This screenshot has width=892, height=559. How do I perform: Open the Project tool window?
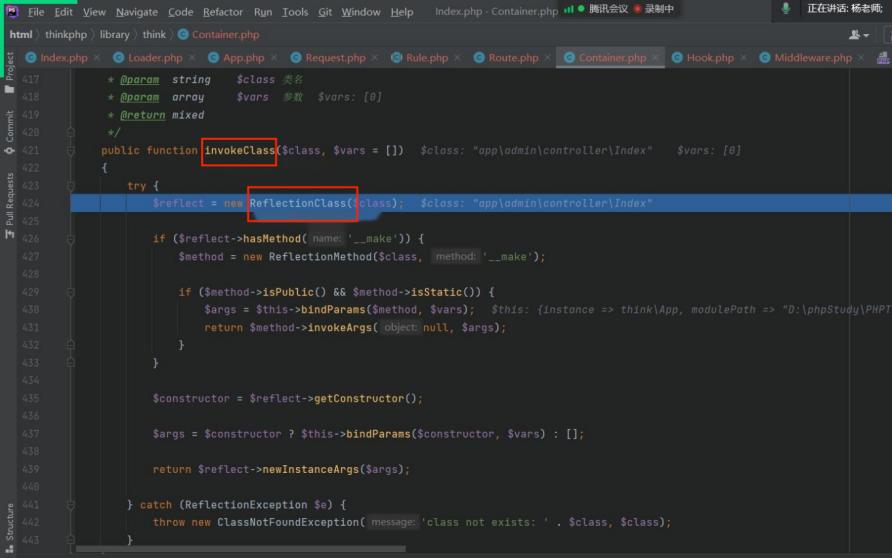pyautogui.click(x=9, y=73)
